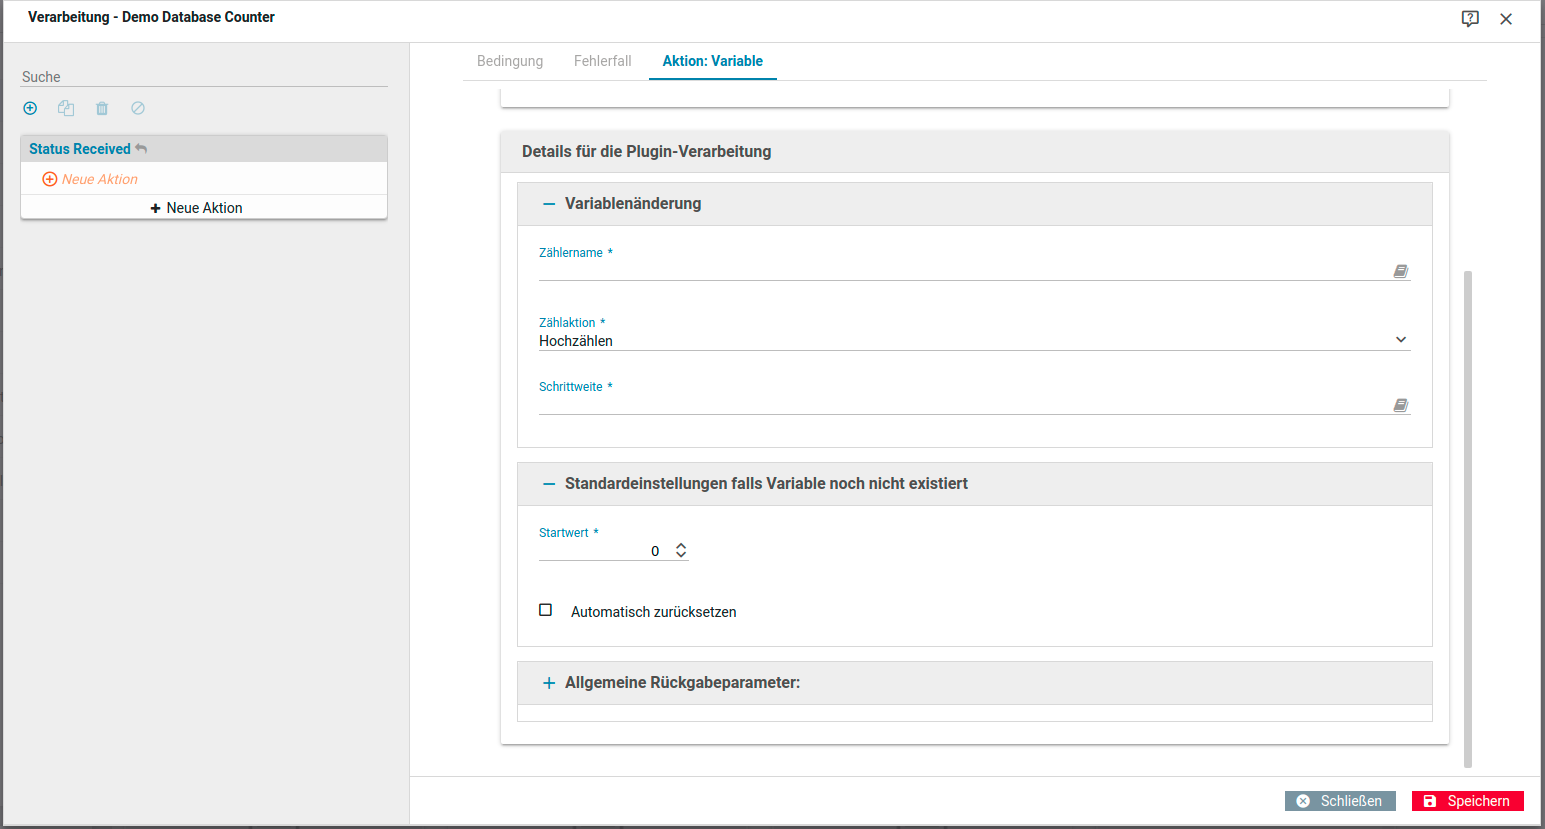
Task: Click the Startwert stepper arrows
Action: pyautogui.click(x=681, y=550)
